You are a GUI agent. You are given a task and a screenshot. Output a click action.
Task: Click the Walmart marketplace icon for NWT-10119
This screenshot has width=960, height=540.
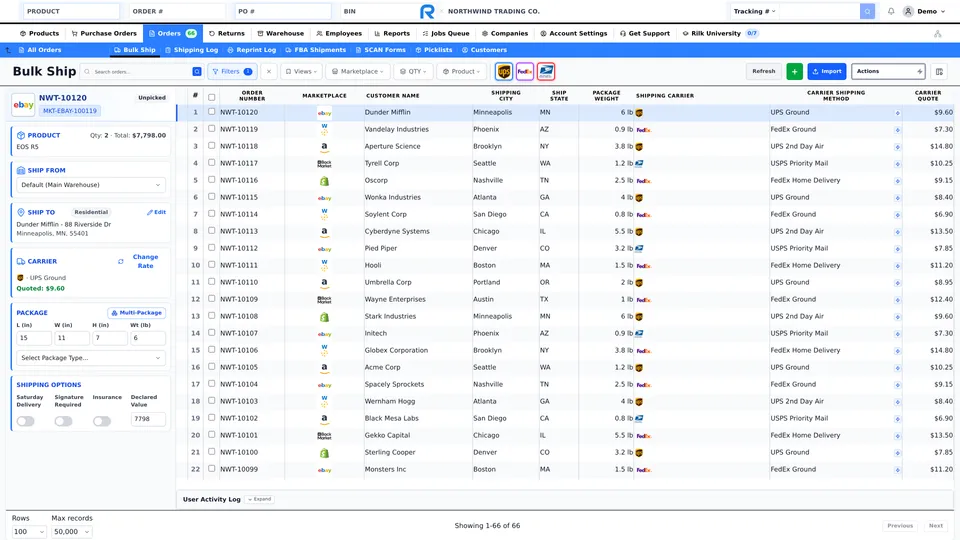pyautogui.click(x=324, y=129)
